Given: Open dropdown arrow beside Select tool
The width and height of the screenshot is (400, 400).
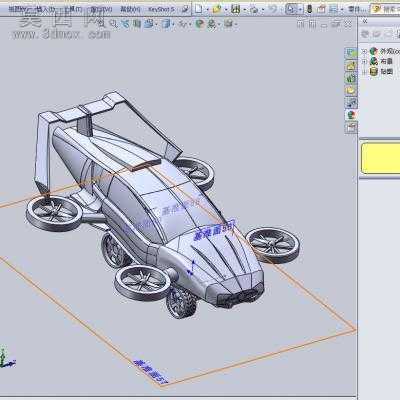Looking at the screenshot, I should (x=300, y=10).
